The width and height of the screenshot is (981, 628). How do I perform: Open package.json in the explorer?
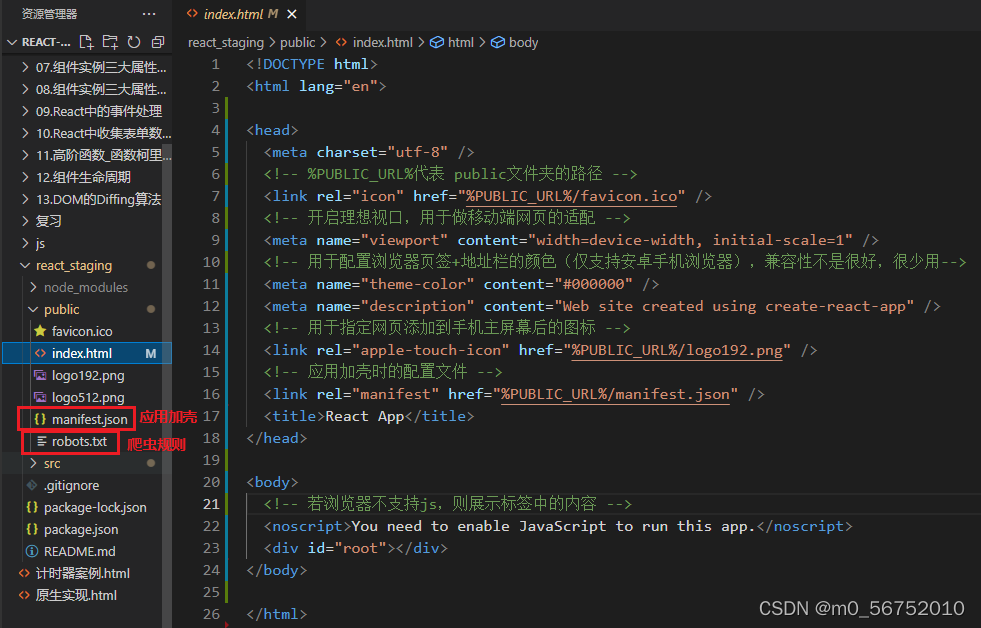(x=81, y=529)
